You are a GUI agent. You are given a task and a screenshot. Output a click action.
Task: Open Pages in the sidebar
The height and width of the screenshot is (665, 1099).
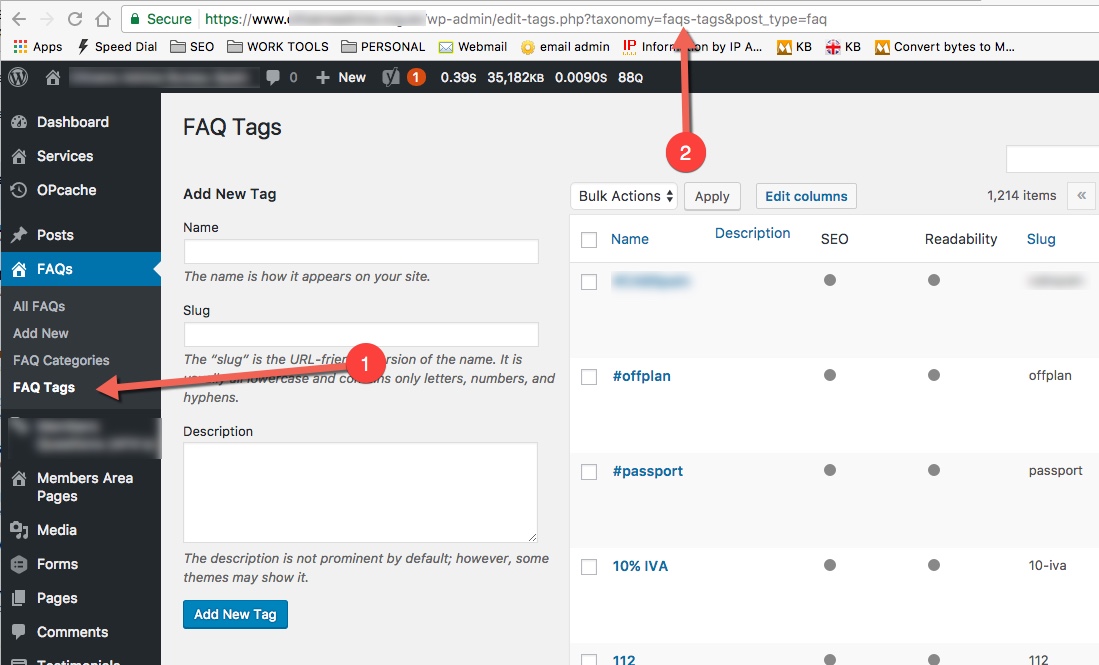57,598
